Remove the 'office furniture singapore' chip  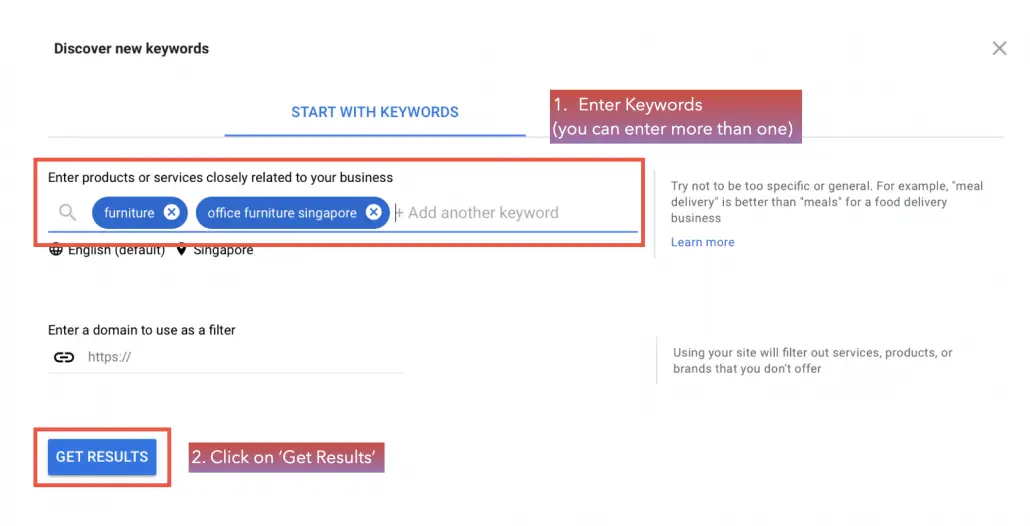click(x=374, y=212)
